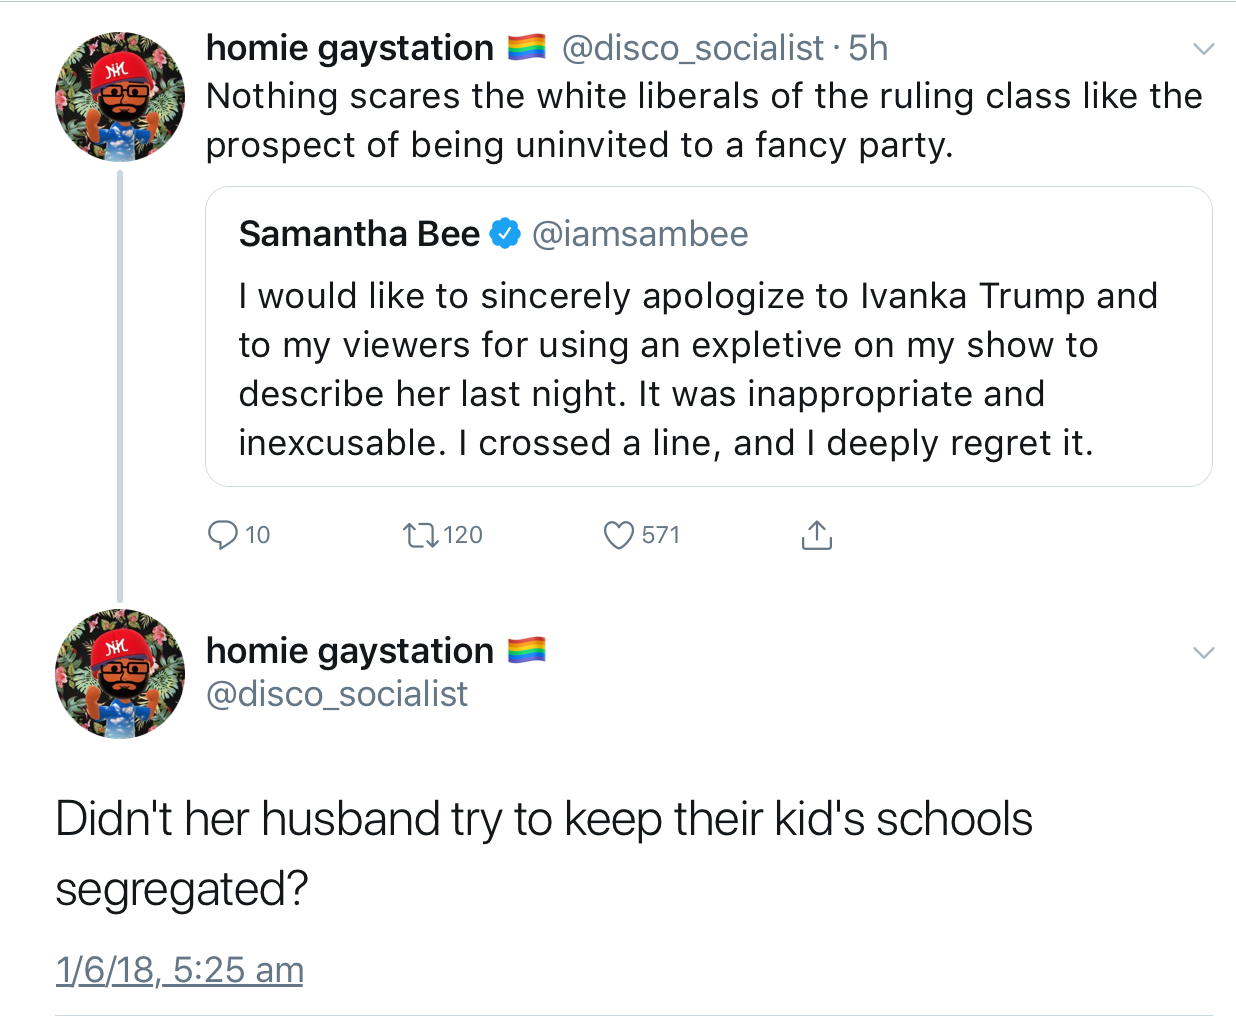The height and width of the screenshot is (1029, 1236).
Task: Open the 1/6/18, 5:25 am timestamp link
Action: tap(180, 969)
